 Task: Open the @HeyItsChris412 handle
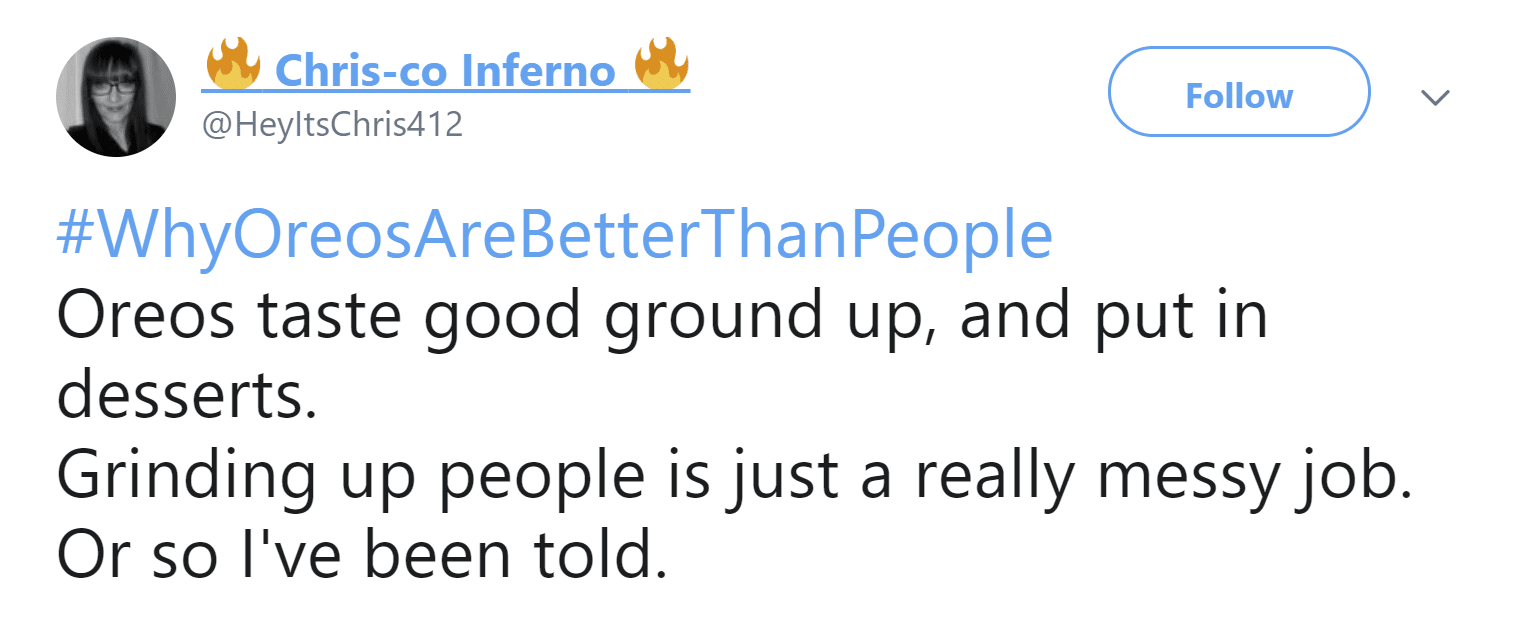333,125
